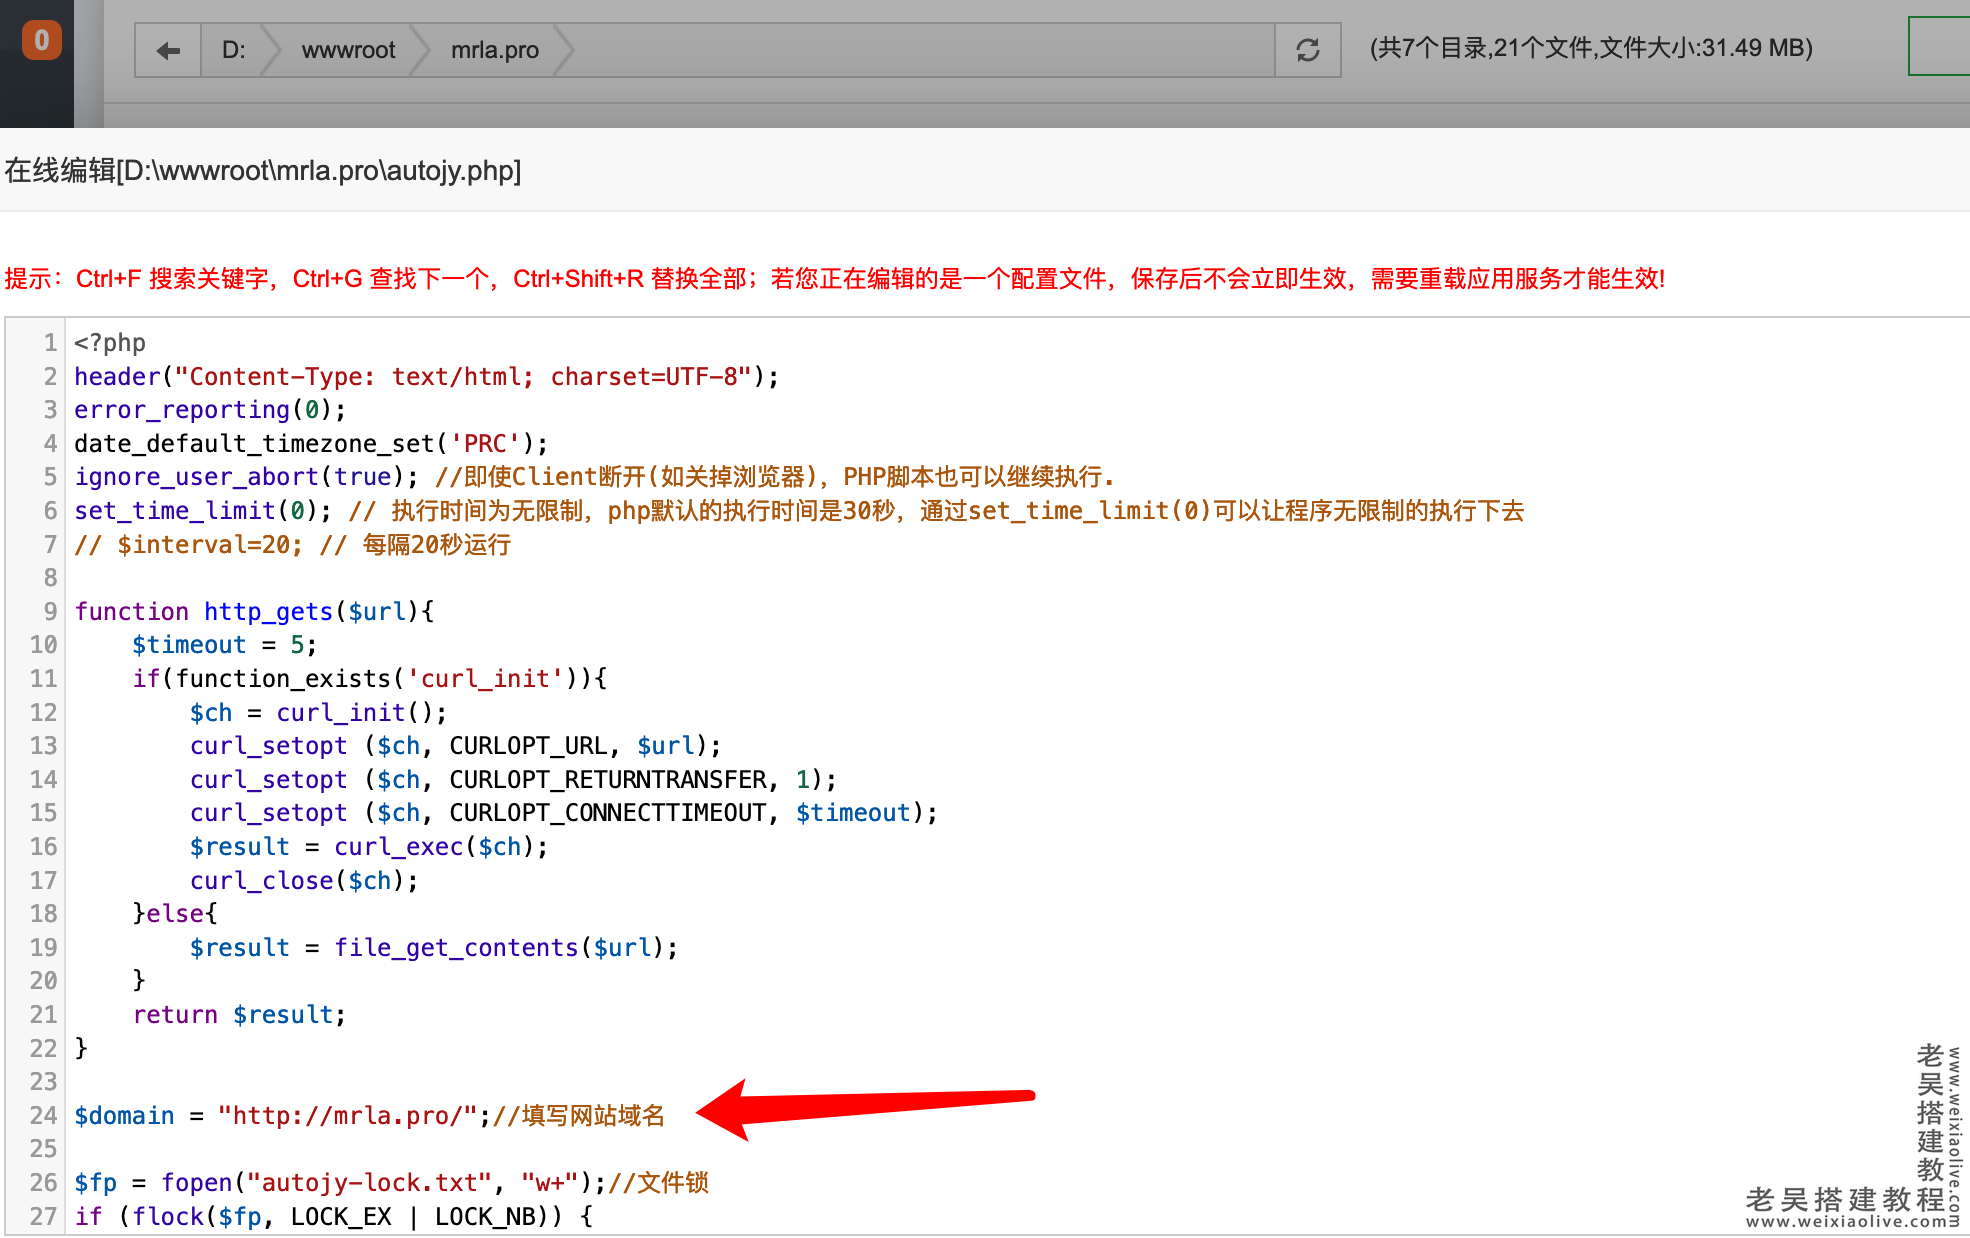1970x1238 pixels.
Task: Click the mrla.pro breadcrumb segment
Action: 494,50
